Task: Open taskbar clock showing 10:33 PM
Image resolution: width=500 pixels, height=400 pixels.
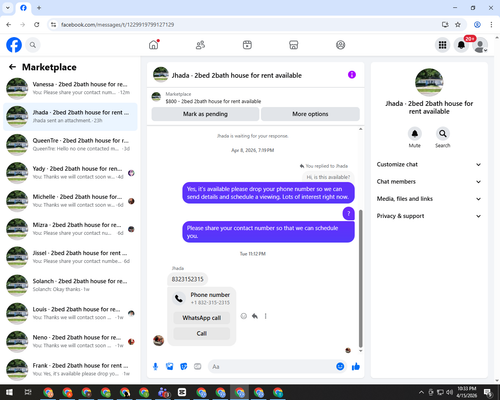Action: [x=467, y=392]
